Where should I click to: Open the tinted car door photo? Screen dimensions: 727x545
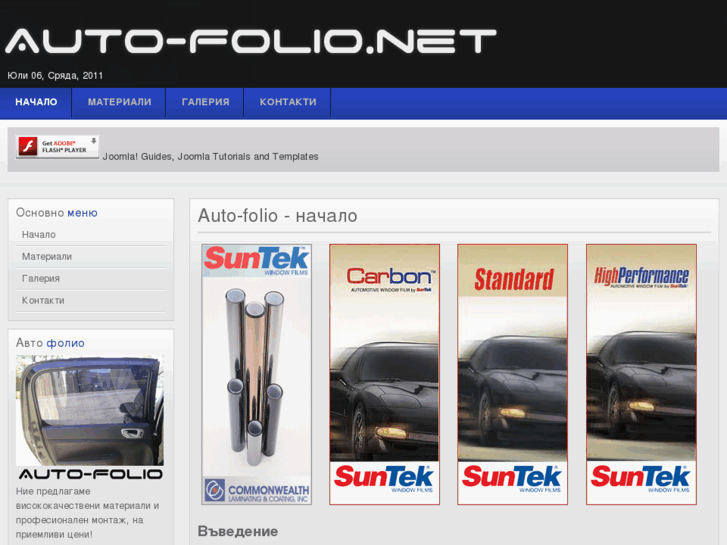click(x=90, y=410)
